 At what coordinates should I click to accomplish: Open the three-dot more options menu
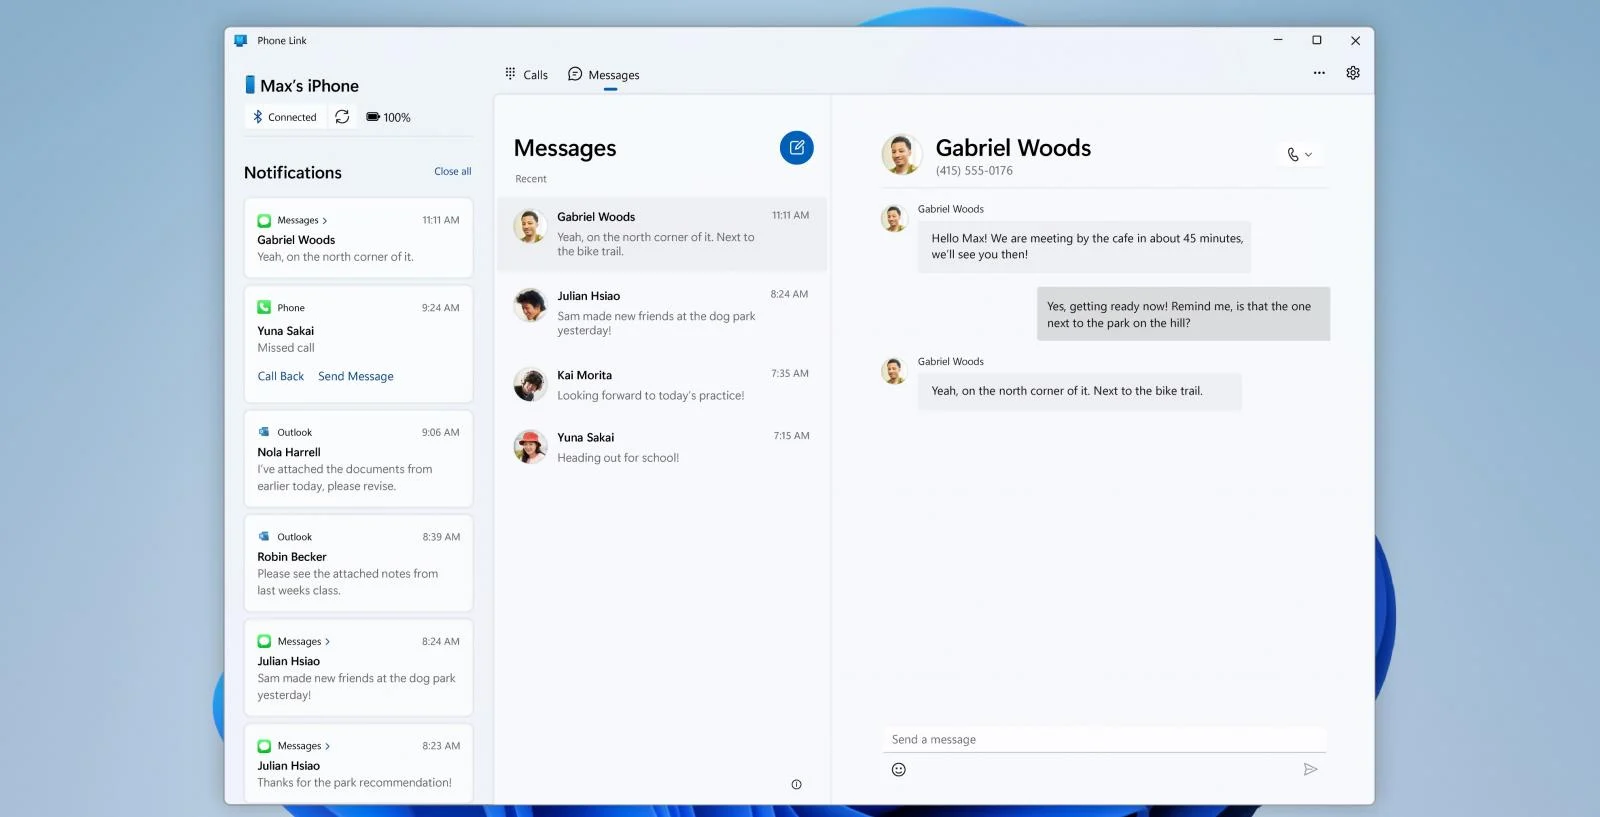click(x=1319, y=73)
